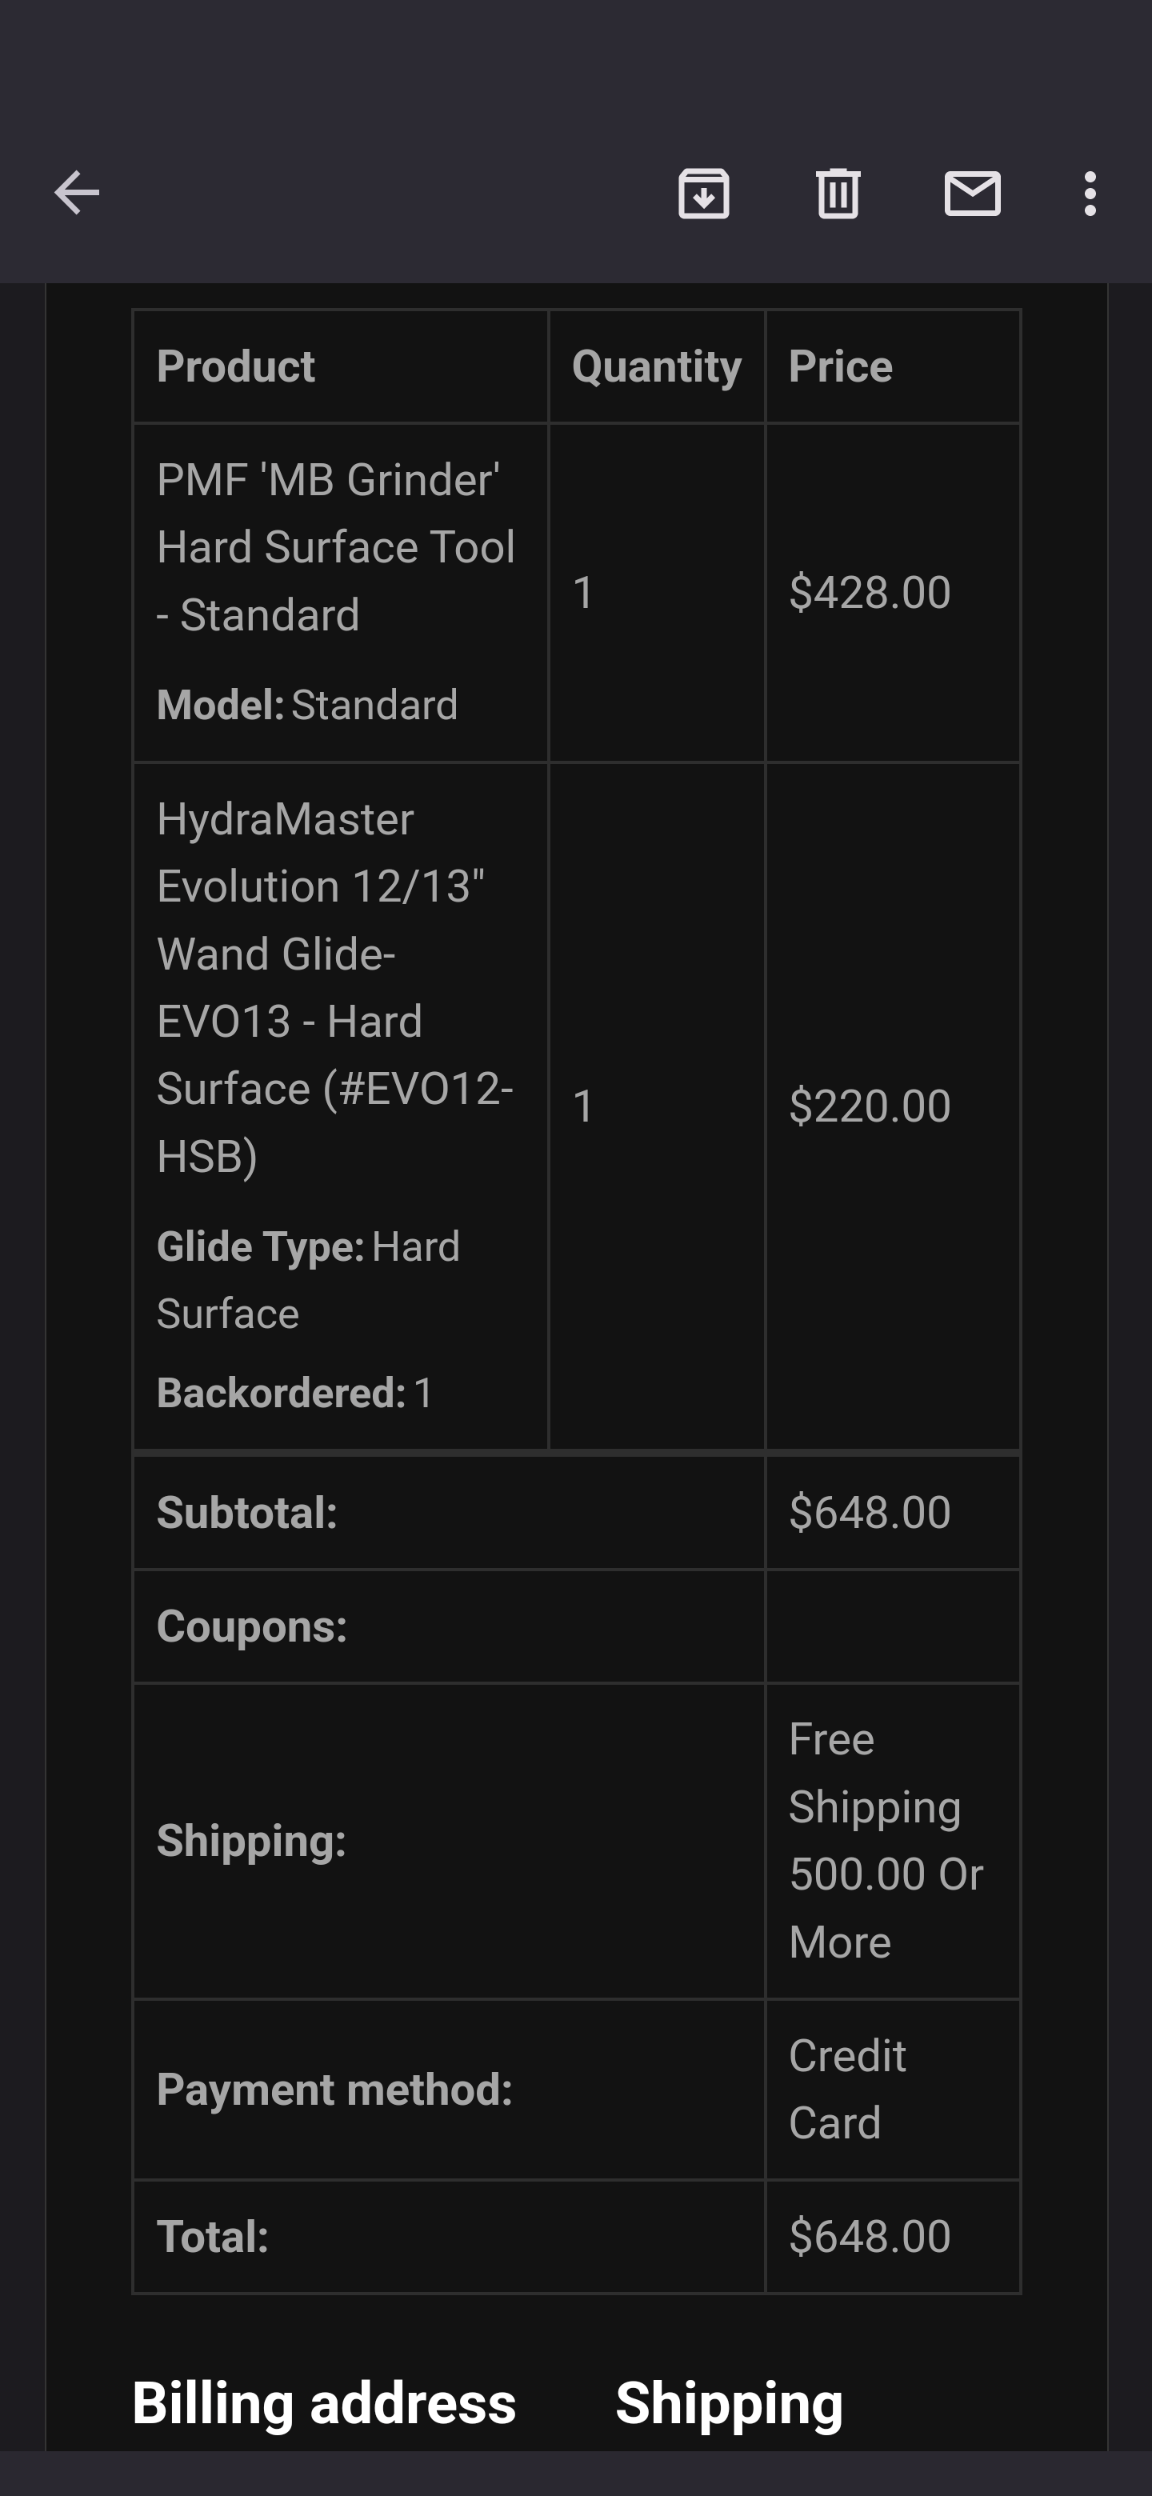
Task: Tap the Quantity column header
Action: click(656, 366)
